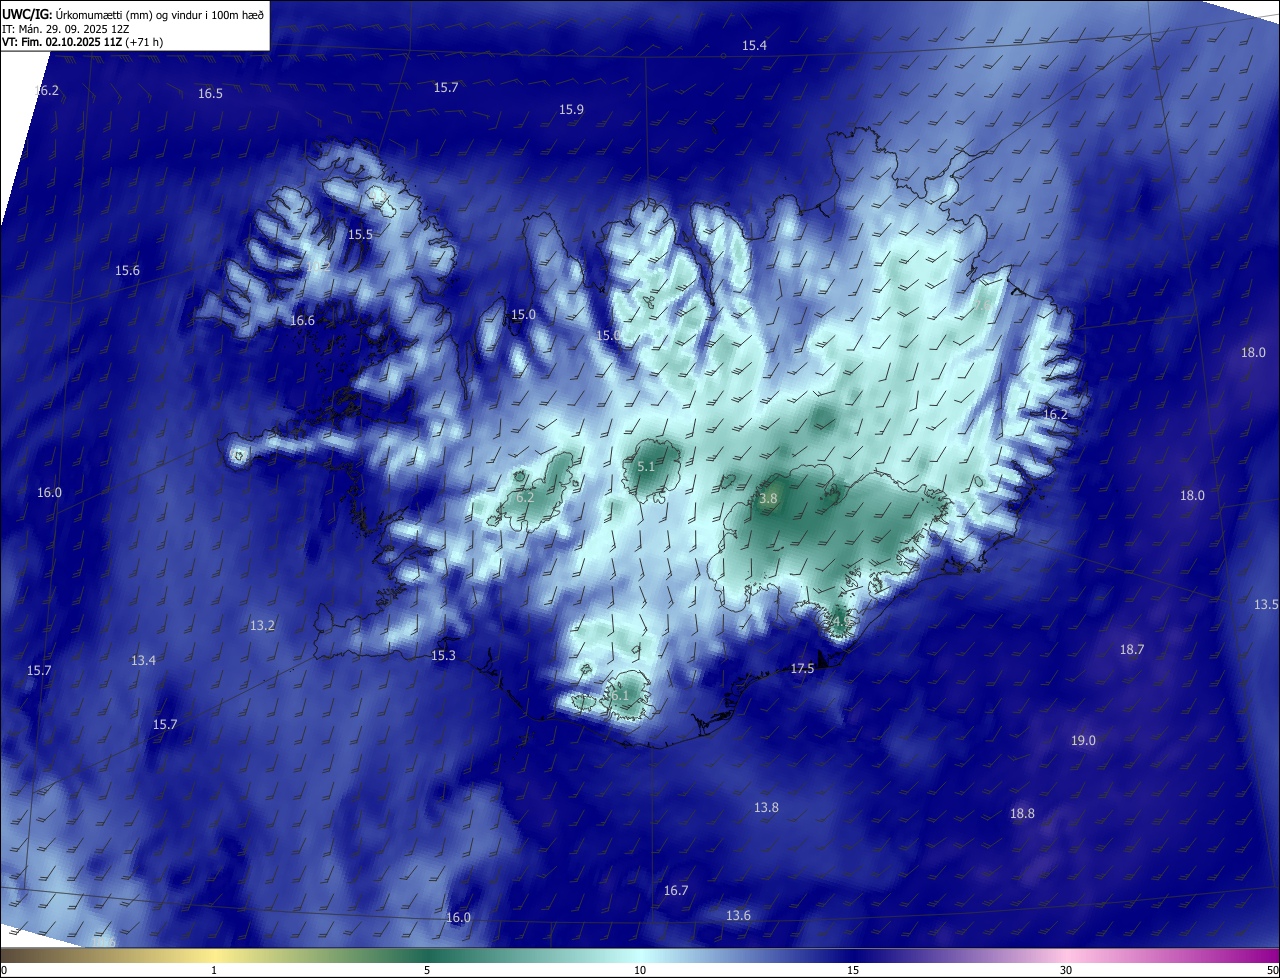Viewport: 1280px width, 978px height.
Task: Click the value 15.5 over the Westfjords
Action: pyautogui.click(x=360, y=235)
